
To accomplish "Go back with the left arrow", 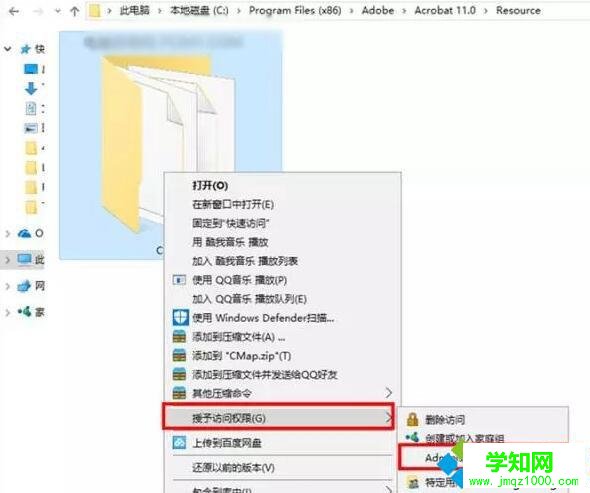I will (x=14, y=11).
